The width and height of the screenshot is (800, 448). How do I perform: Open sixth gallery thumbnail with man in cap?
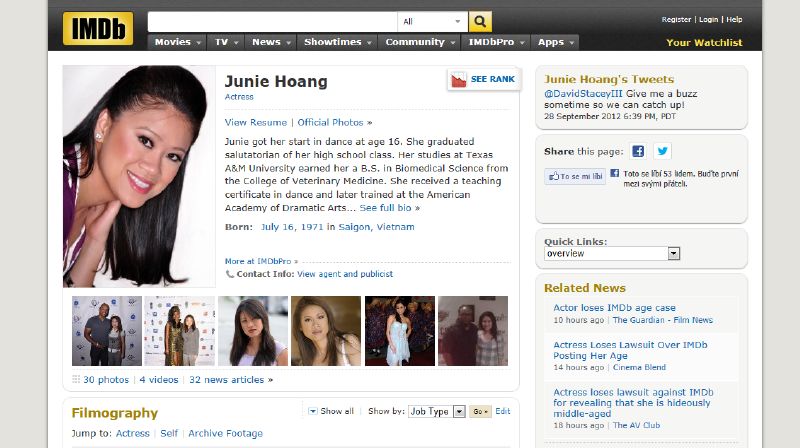click(x=473, y=331)
